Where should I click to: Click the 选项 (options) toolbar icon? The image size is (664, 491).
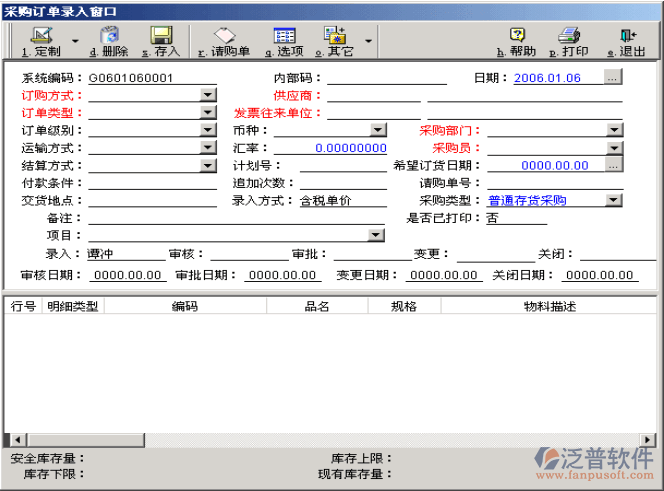pyautogui.click(x=283, y=41)
